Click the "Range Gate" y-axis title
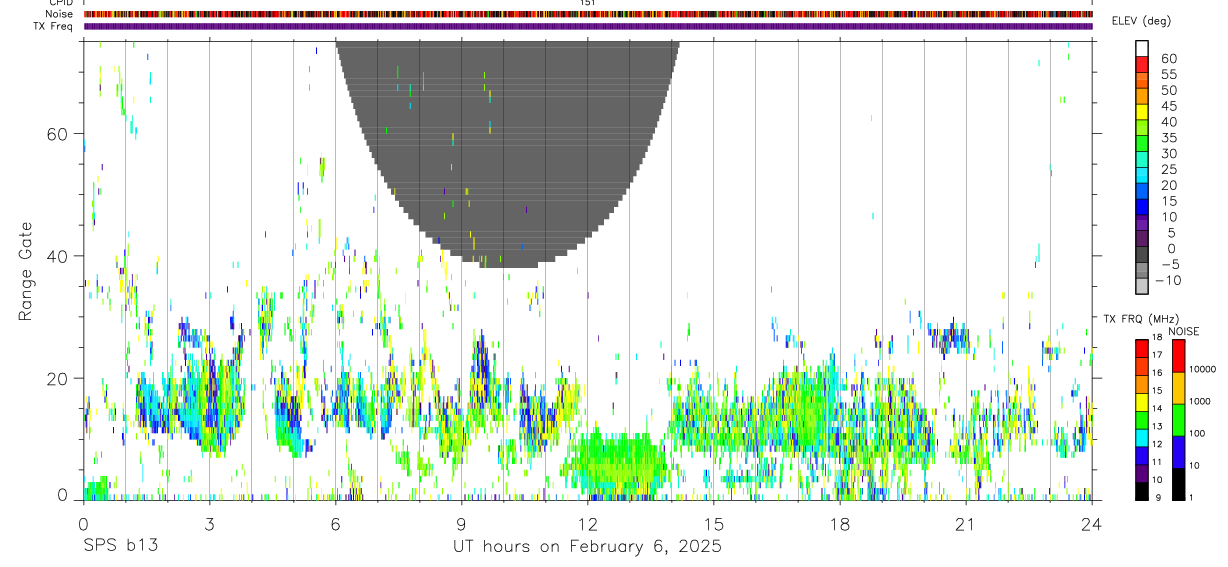This screenshot has height=567, width=1228. point(28,270)
